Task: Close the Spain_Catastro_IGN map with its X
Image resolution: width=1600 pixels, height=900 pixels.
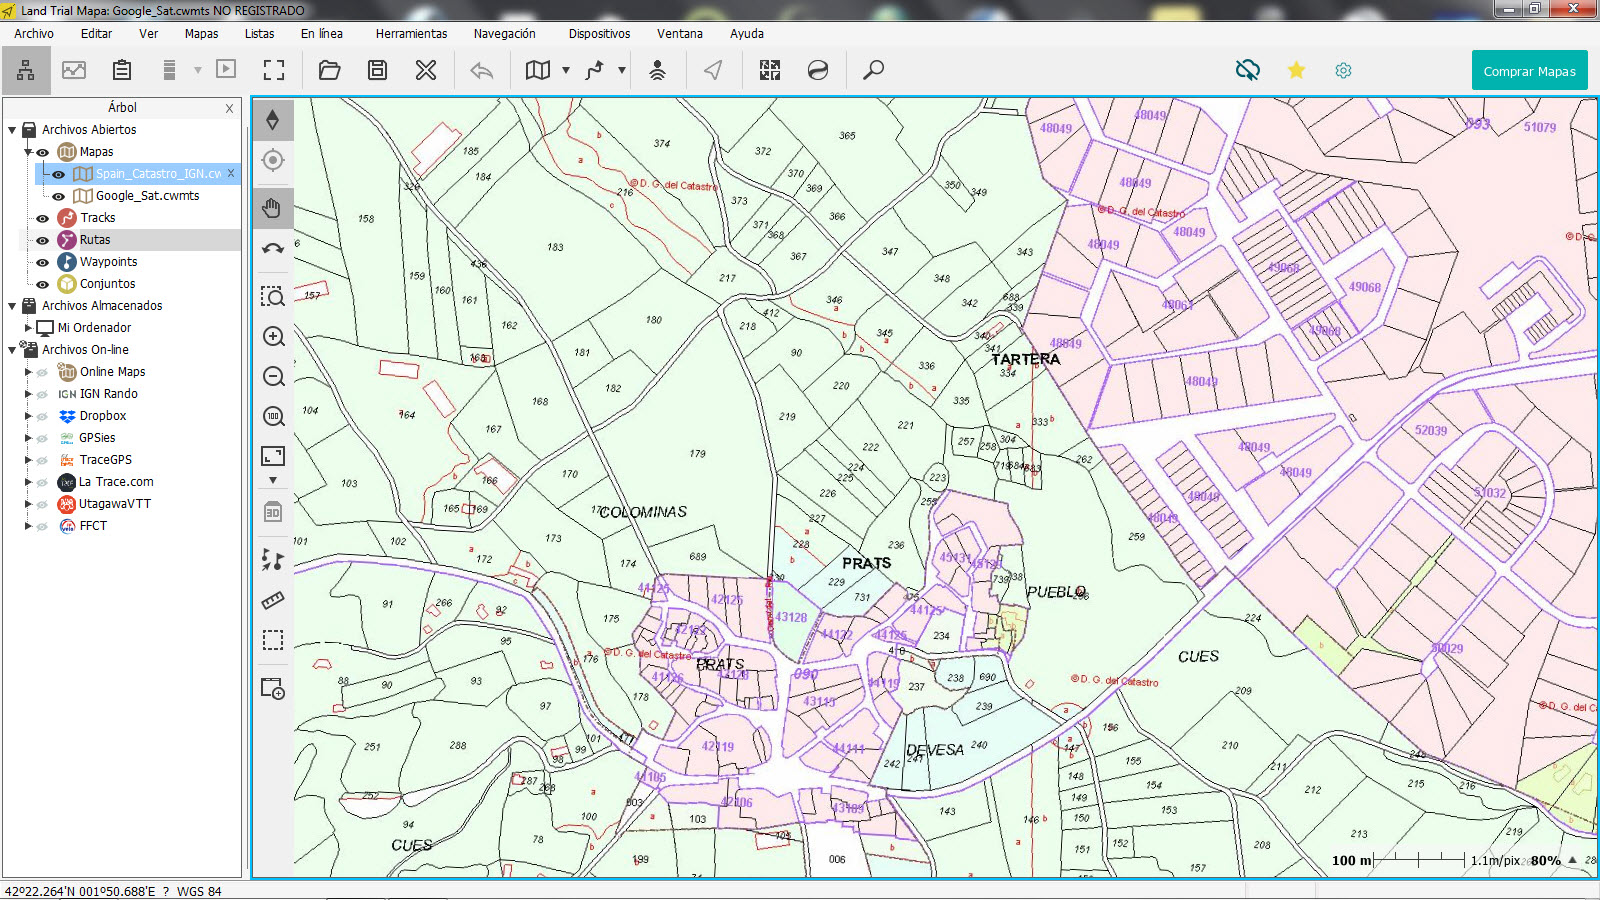Action: click(x=231, y=173)
